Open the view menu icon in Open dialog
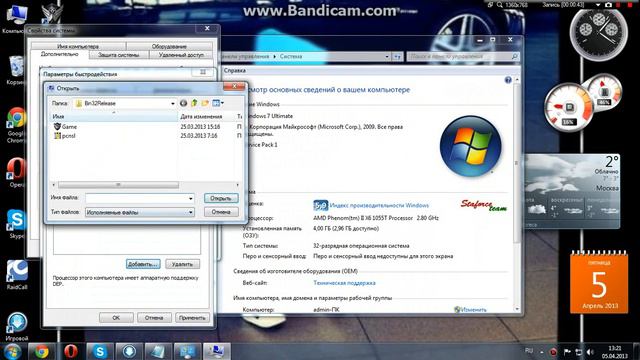 click(218, 103)
